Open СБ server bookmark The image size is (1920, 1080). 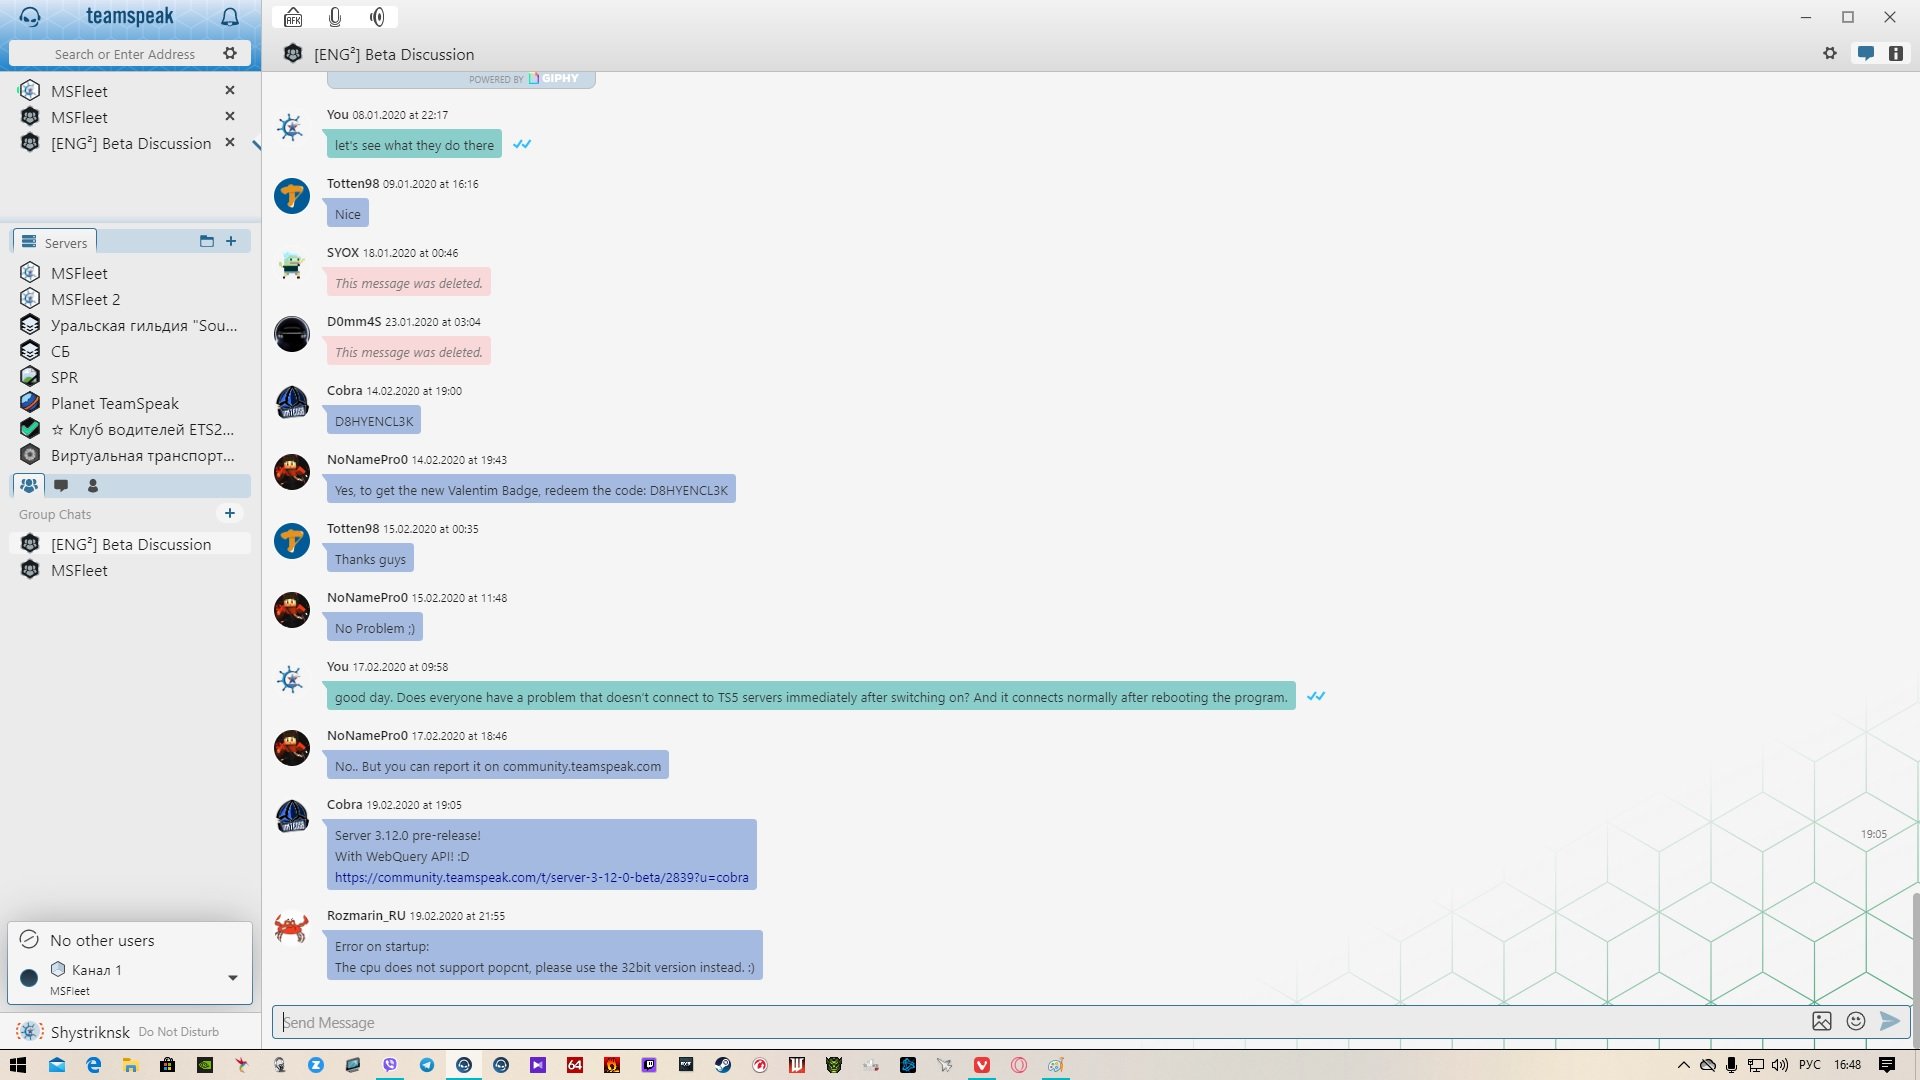tap(130, 351)
